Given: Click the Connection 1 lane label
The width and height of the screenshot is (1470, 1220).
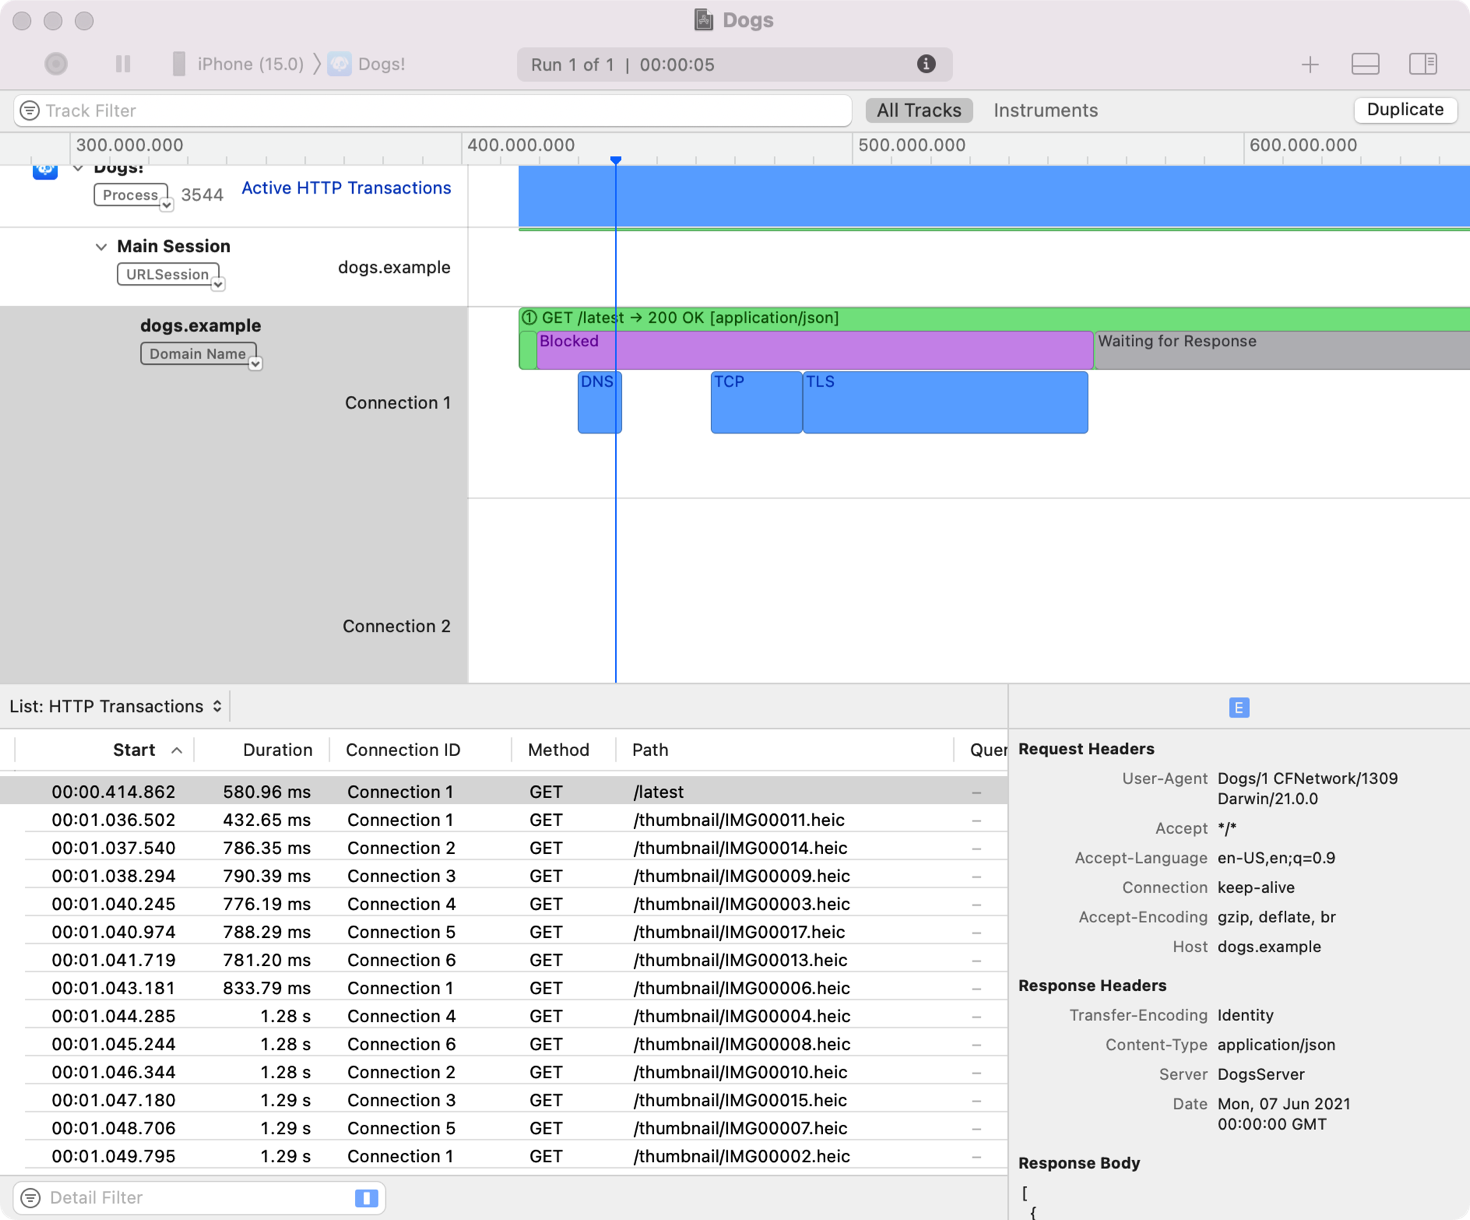Looking at the screenshot, I should click(398, 402).
